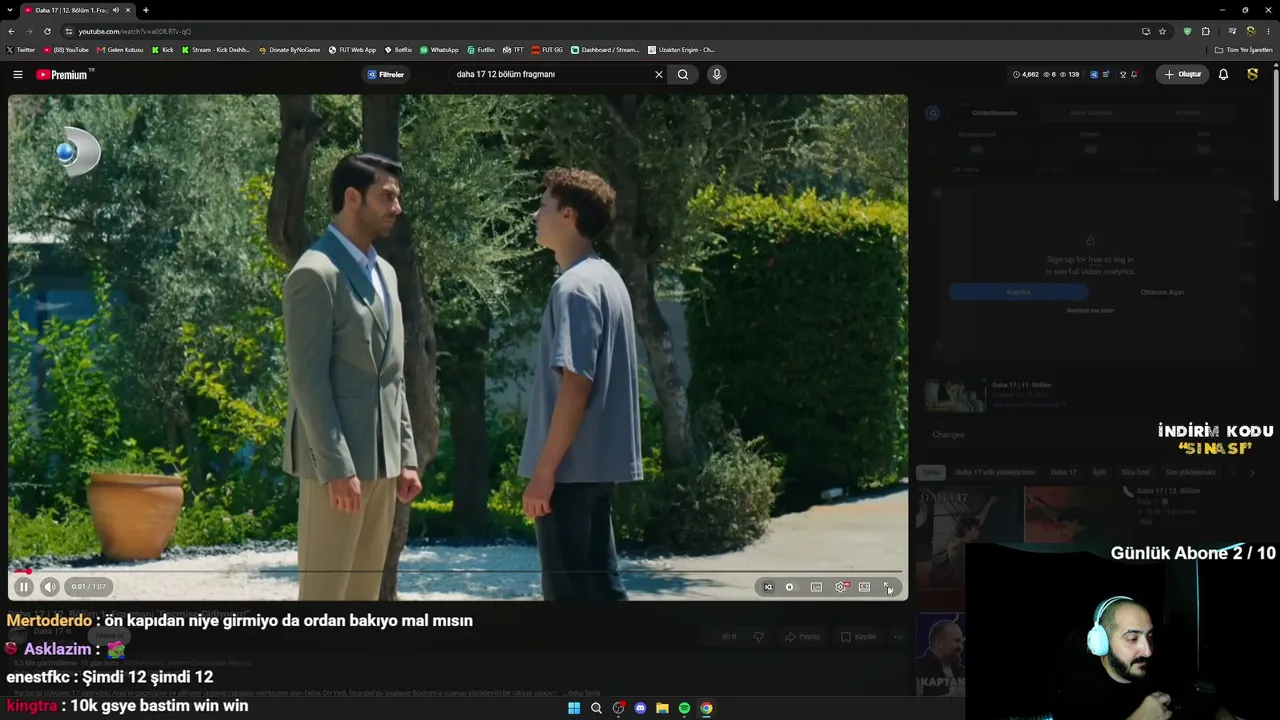
Task: Open the FUT GG bookmark
Action: click(547, 50)
